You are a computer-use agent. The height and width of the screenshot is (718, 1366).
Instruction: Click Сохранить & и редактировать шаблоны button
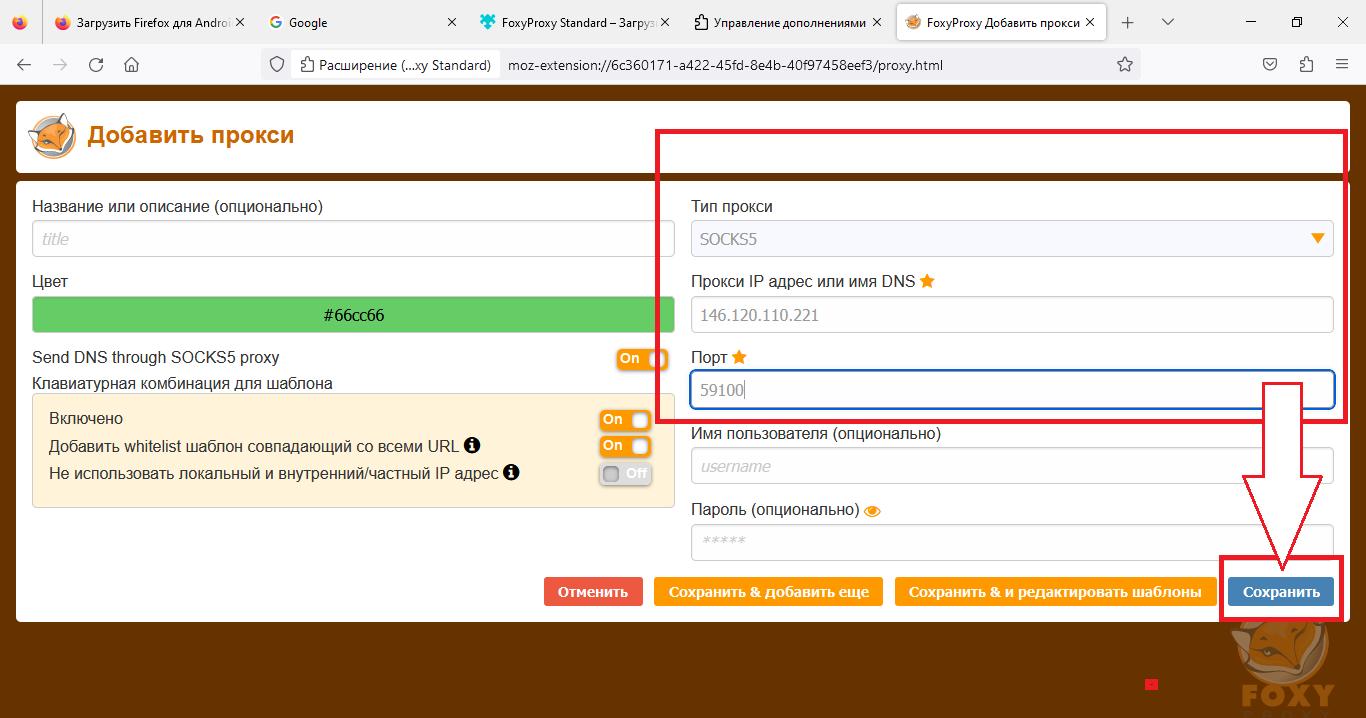pyautogui.click(x=1056, y=592)
